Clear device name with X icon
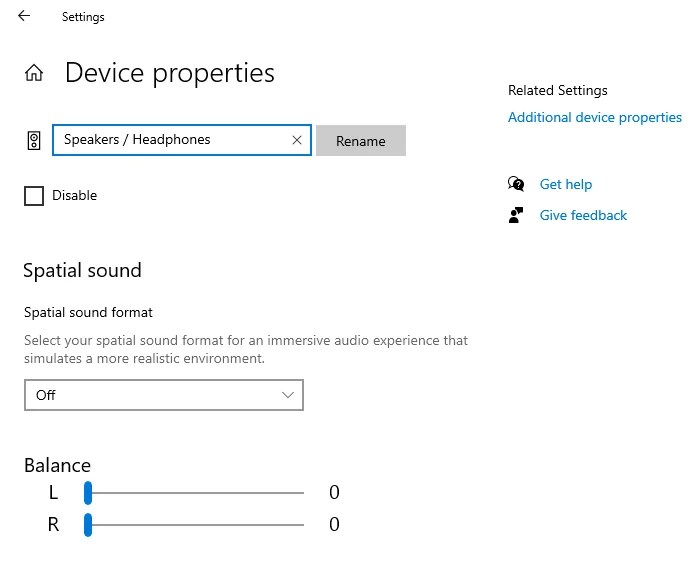 [297, 141]
